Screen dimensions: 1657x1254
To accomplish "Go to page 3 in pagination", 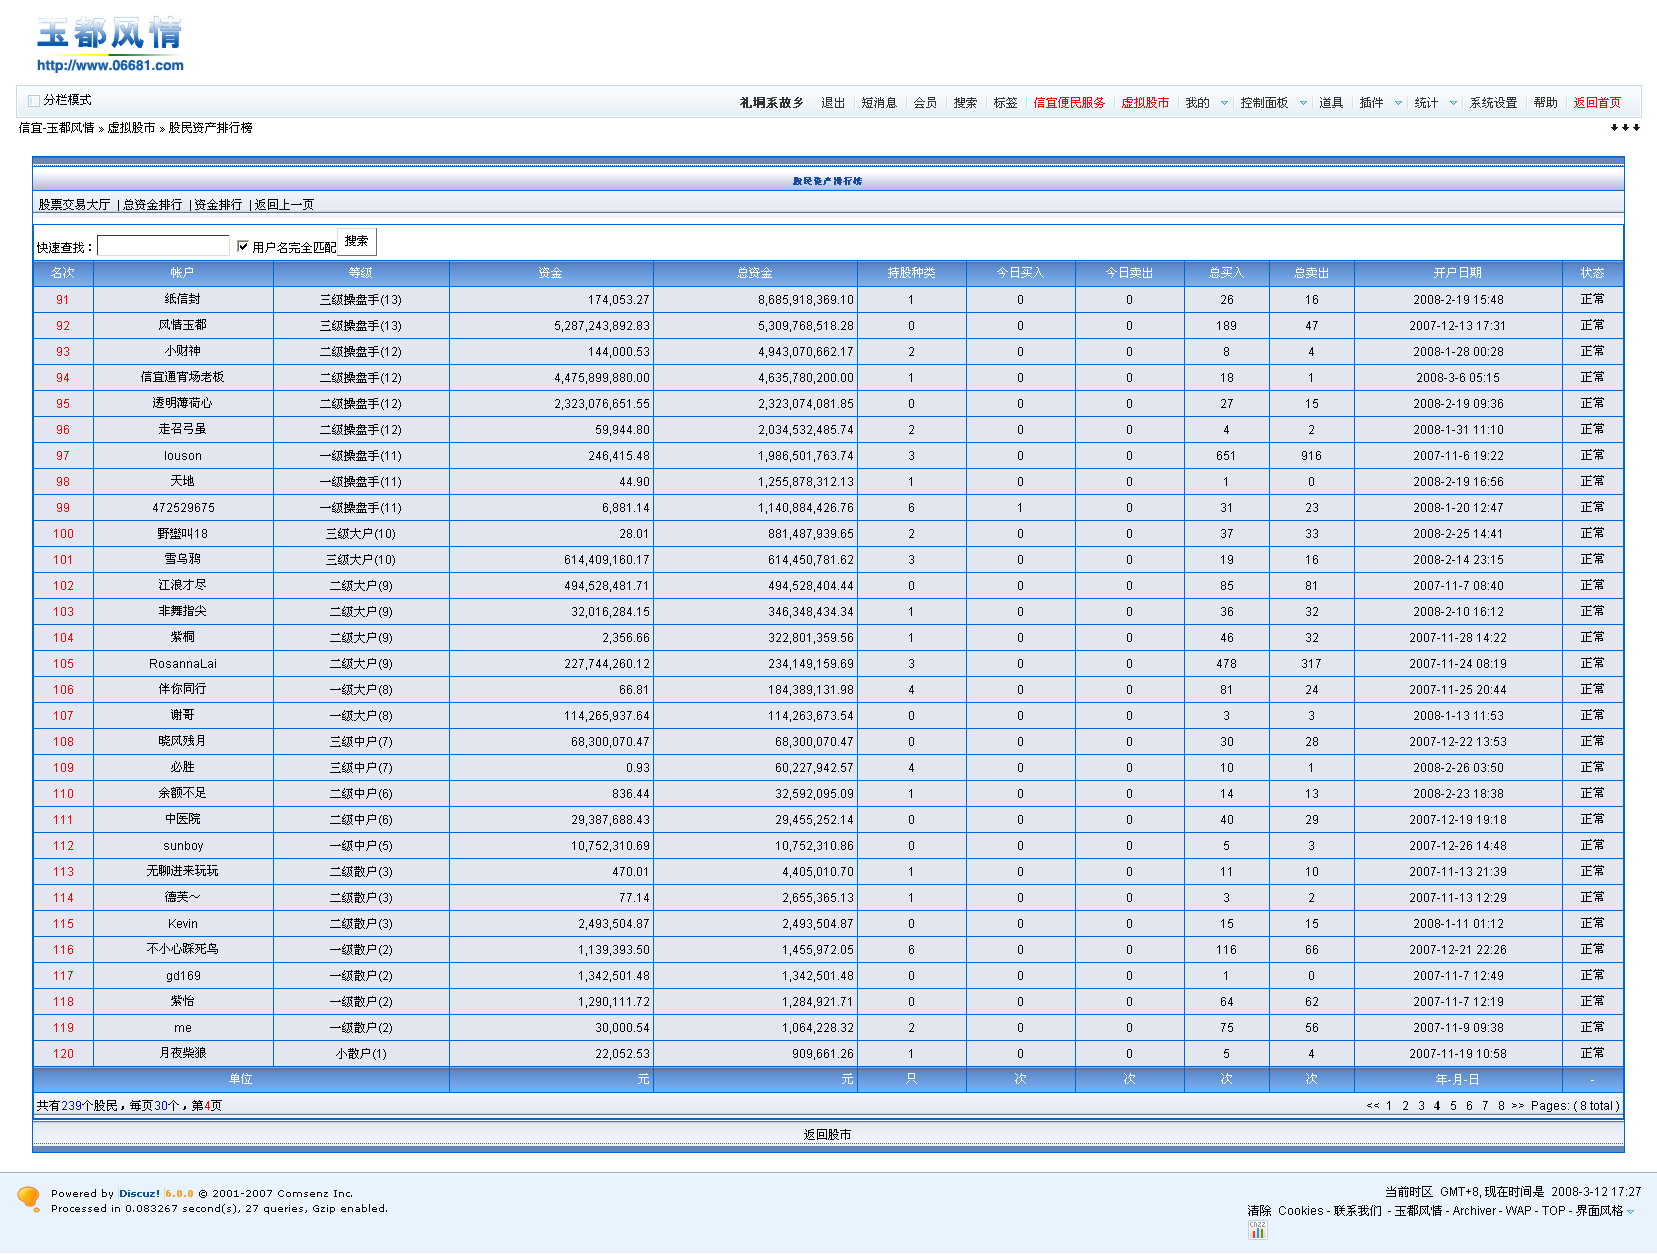I will 1421,1106.
